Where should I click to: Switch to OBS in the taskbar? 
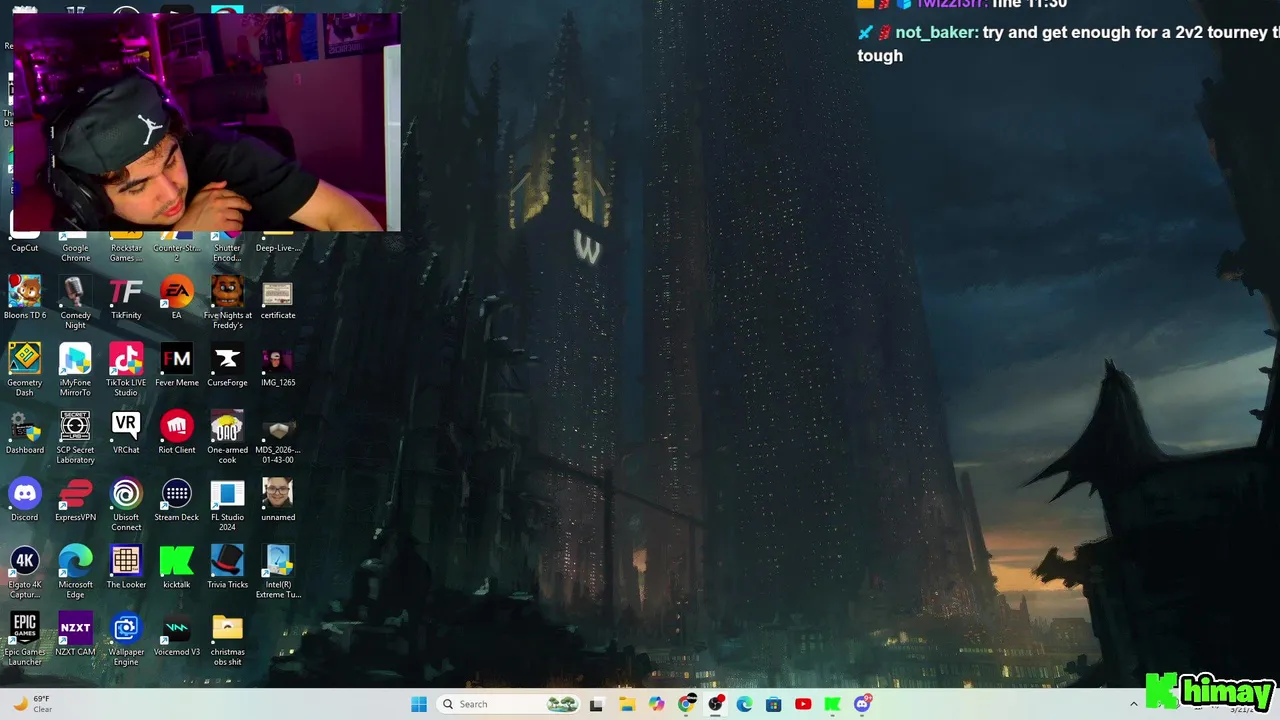[x=715, y=704]
